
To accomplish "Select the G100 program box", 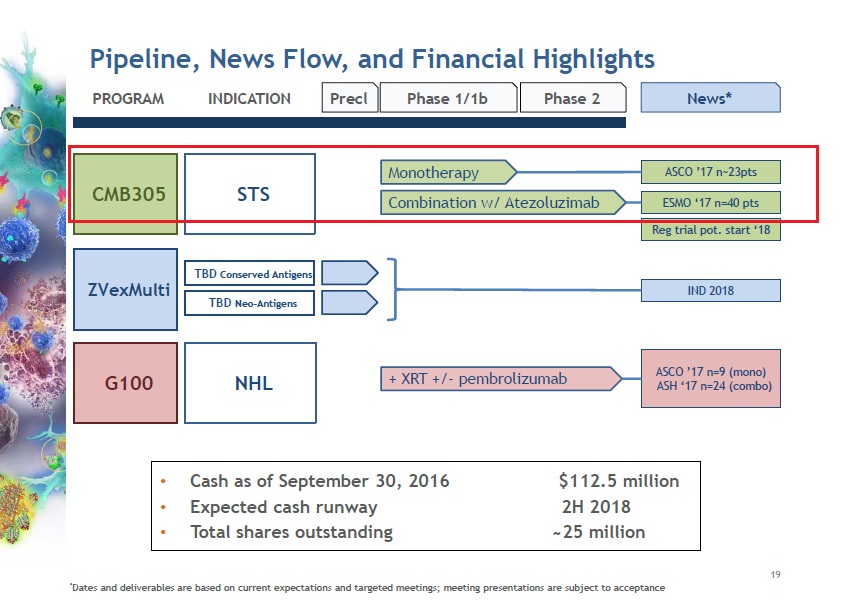I will click(125, 383).
